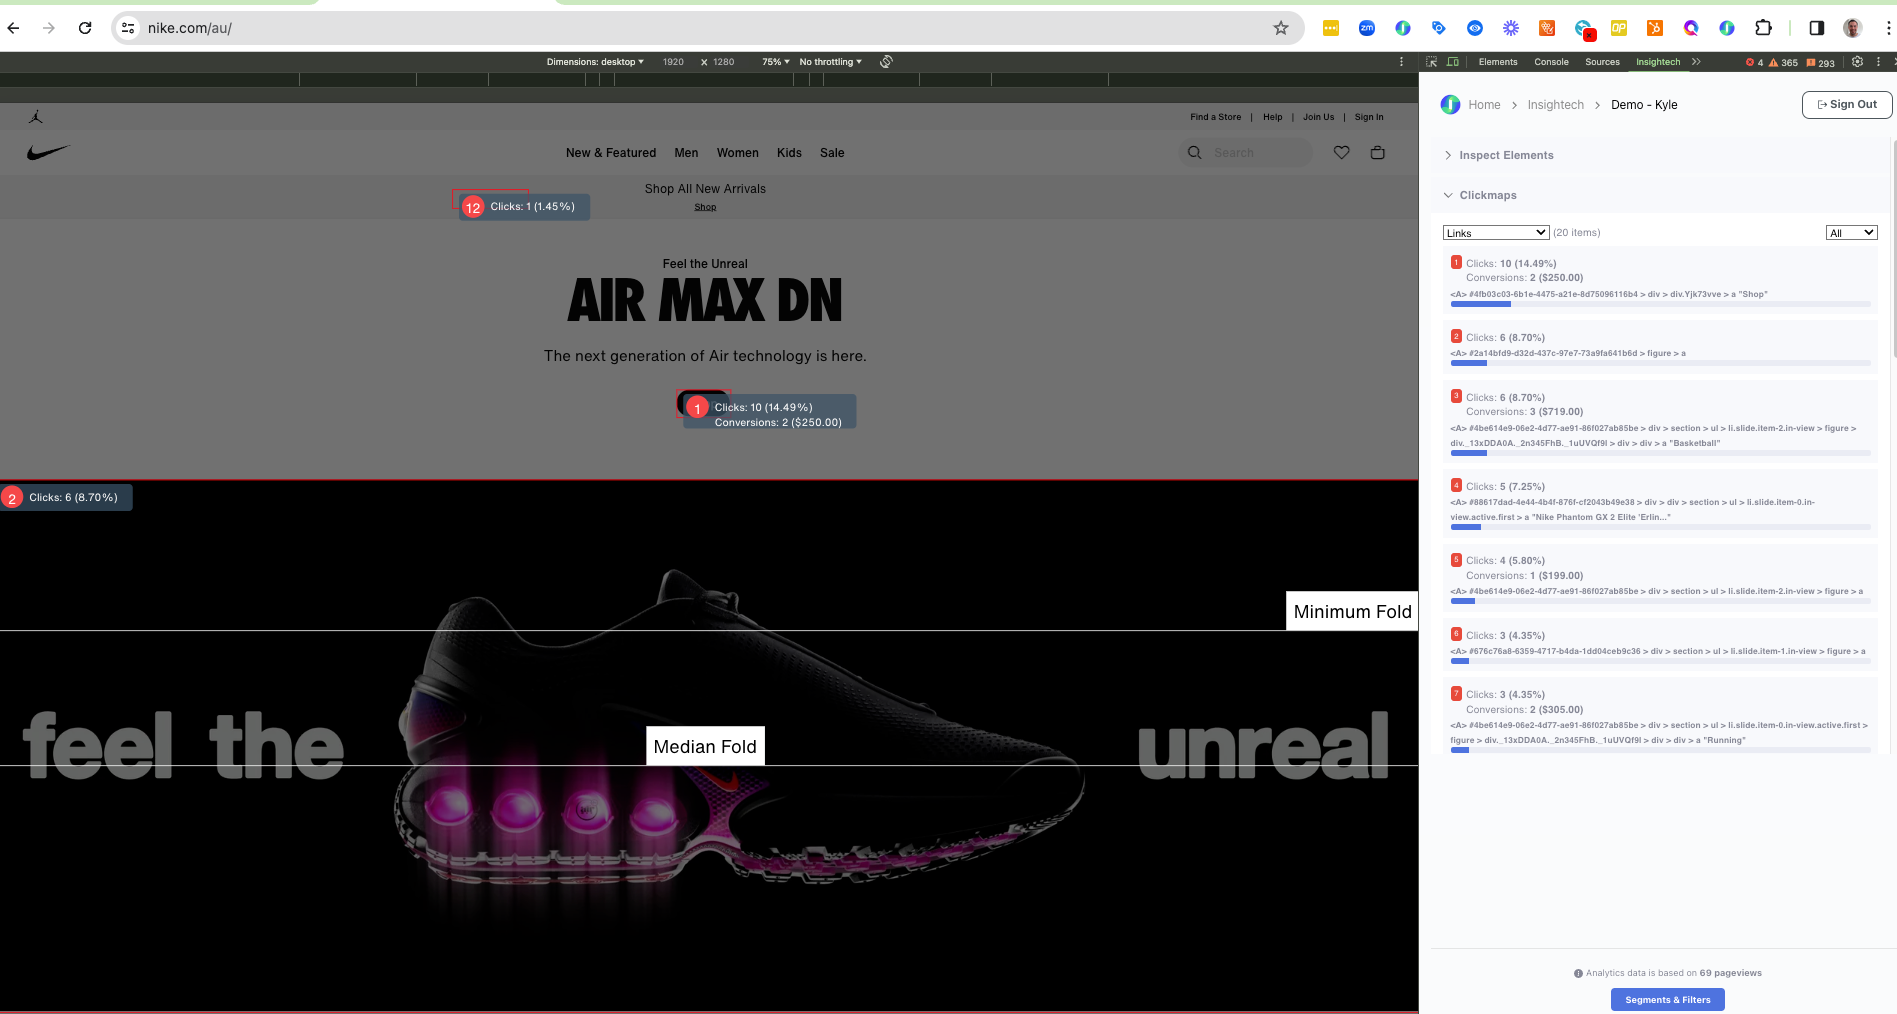Click the Jordan jumpman logo icon

36,117
